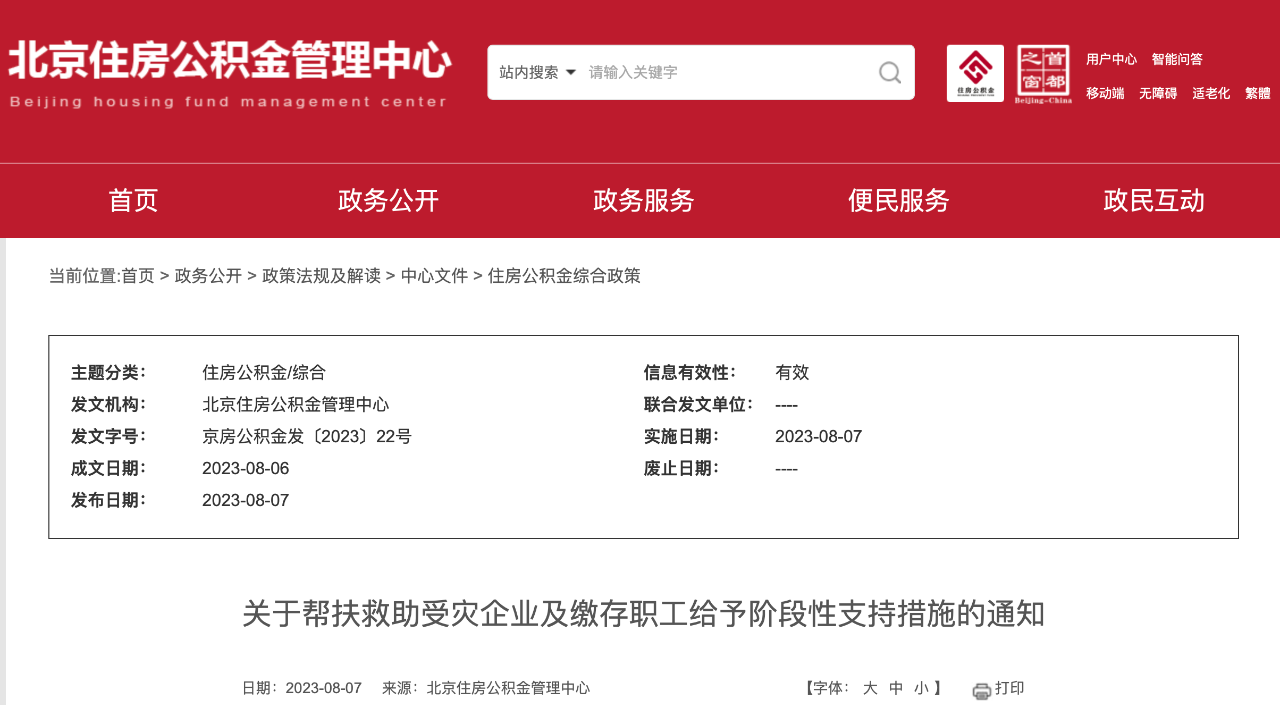Set font size to 大
Image resolution: width=1280 pixels, height=705 pixels.
pyautogui.click(x=870, y=688)
